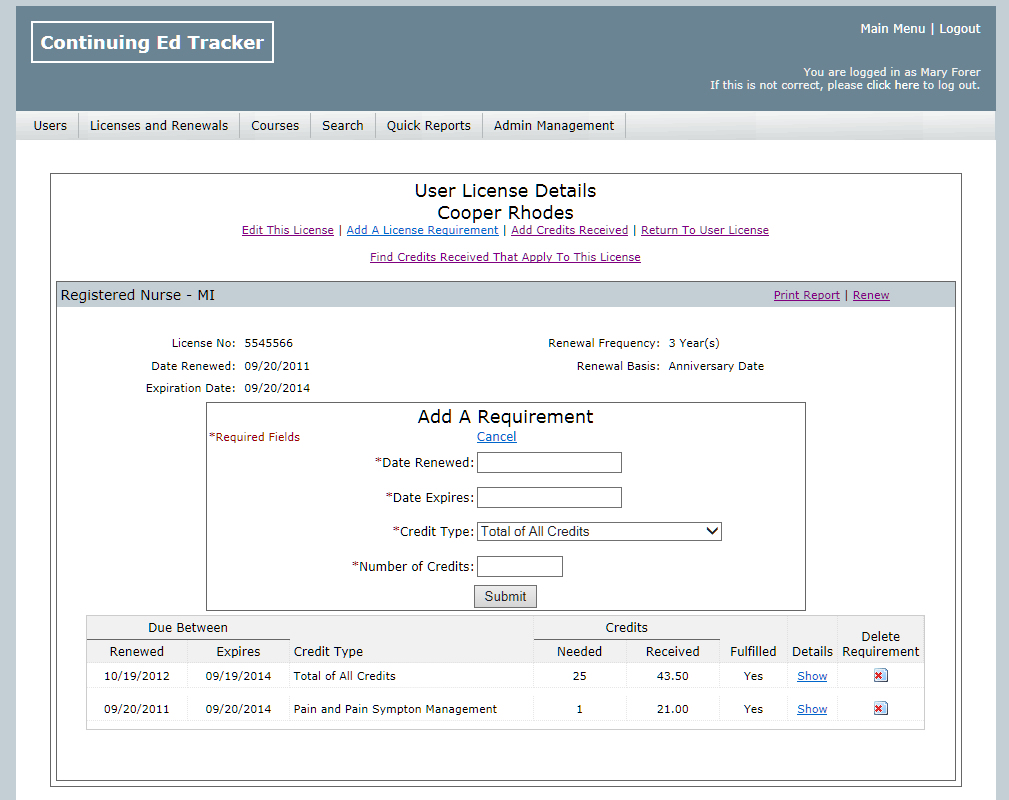Screen dimensions: 1009x800
Task: Open Licenses and Renewals menu
Action: 159,126
